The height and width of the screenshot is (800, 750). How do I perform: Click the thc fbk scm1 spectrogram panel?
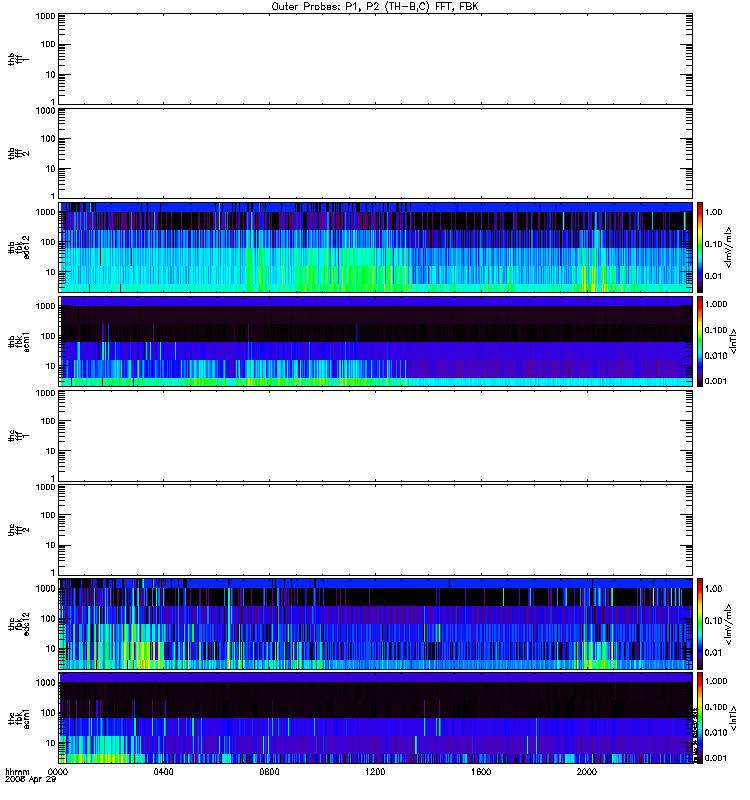(x=375, y=718)
